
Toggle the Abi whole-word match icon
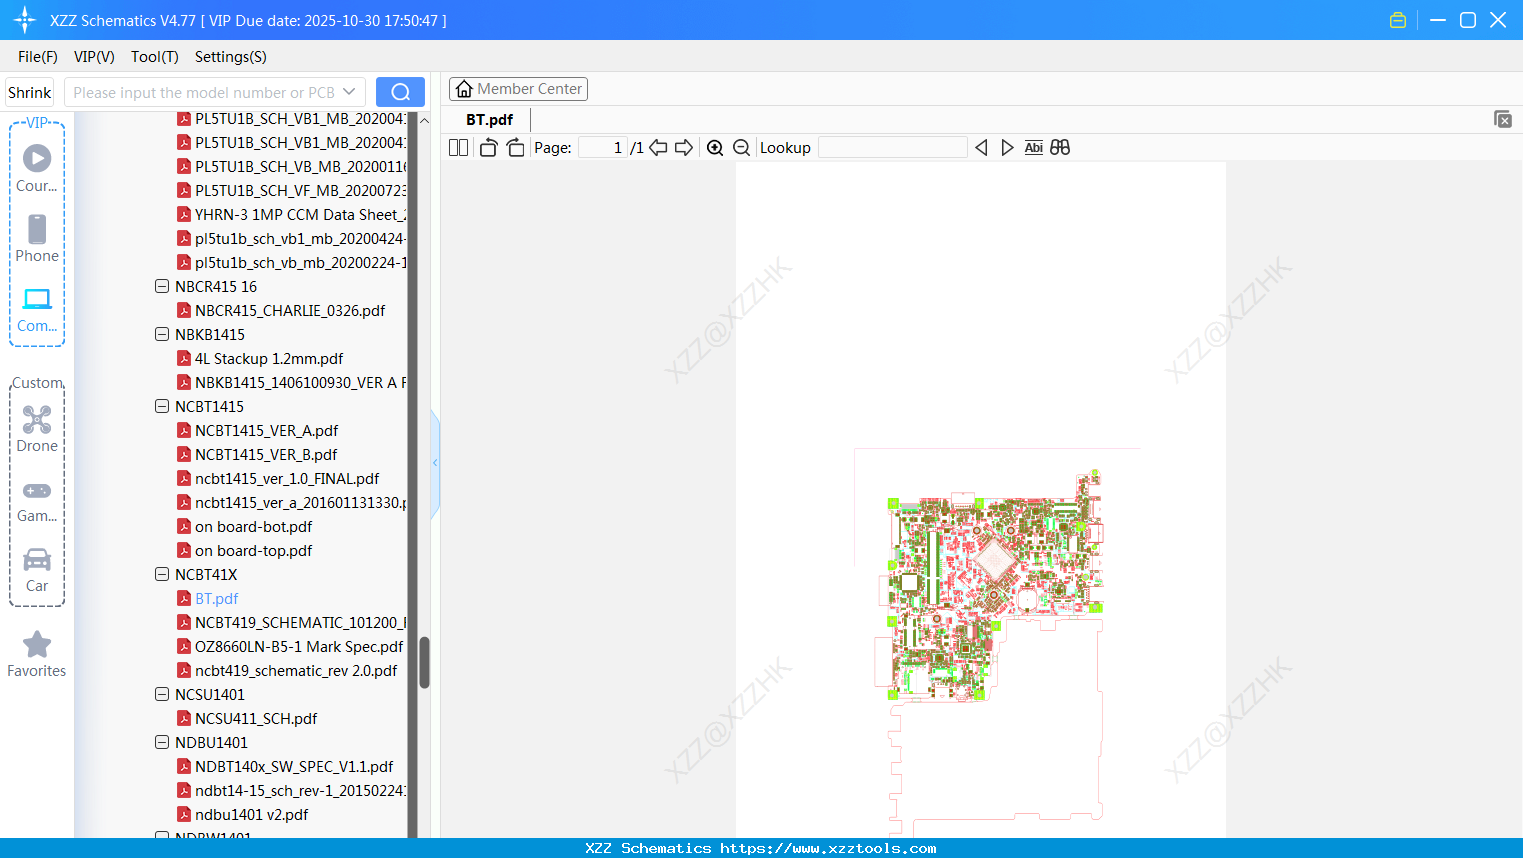[1034, 148]
